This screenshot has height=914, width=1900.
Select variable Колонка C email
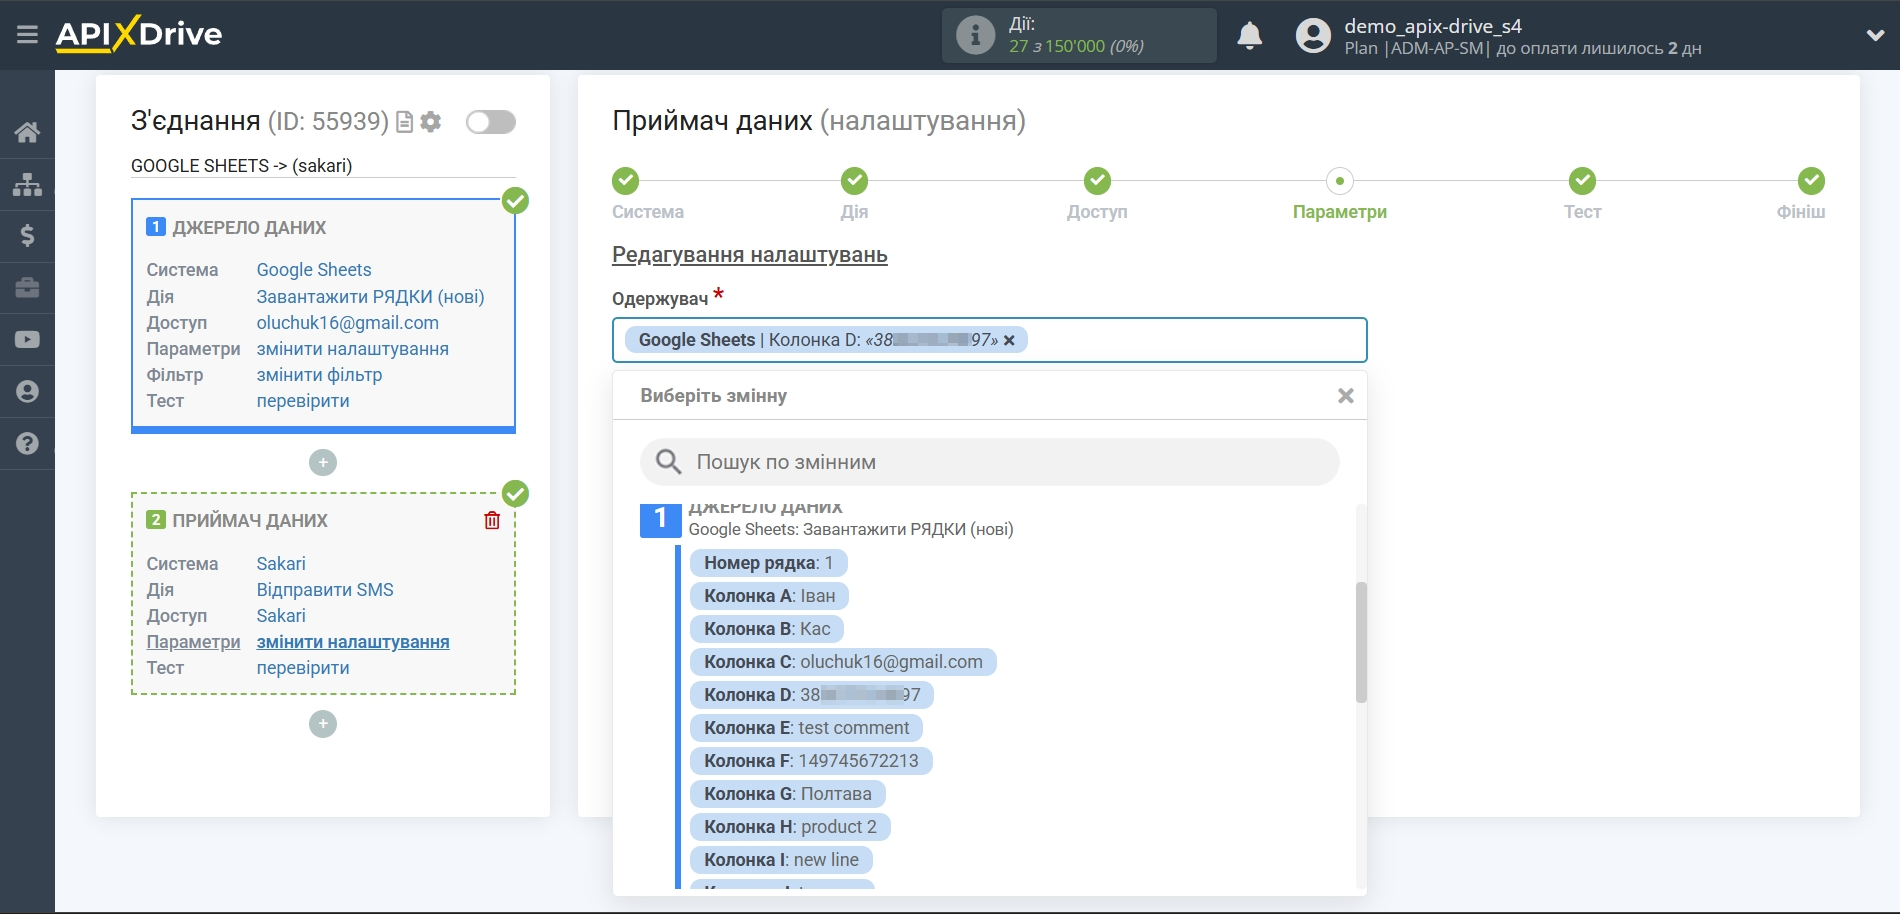(842, 662)
